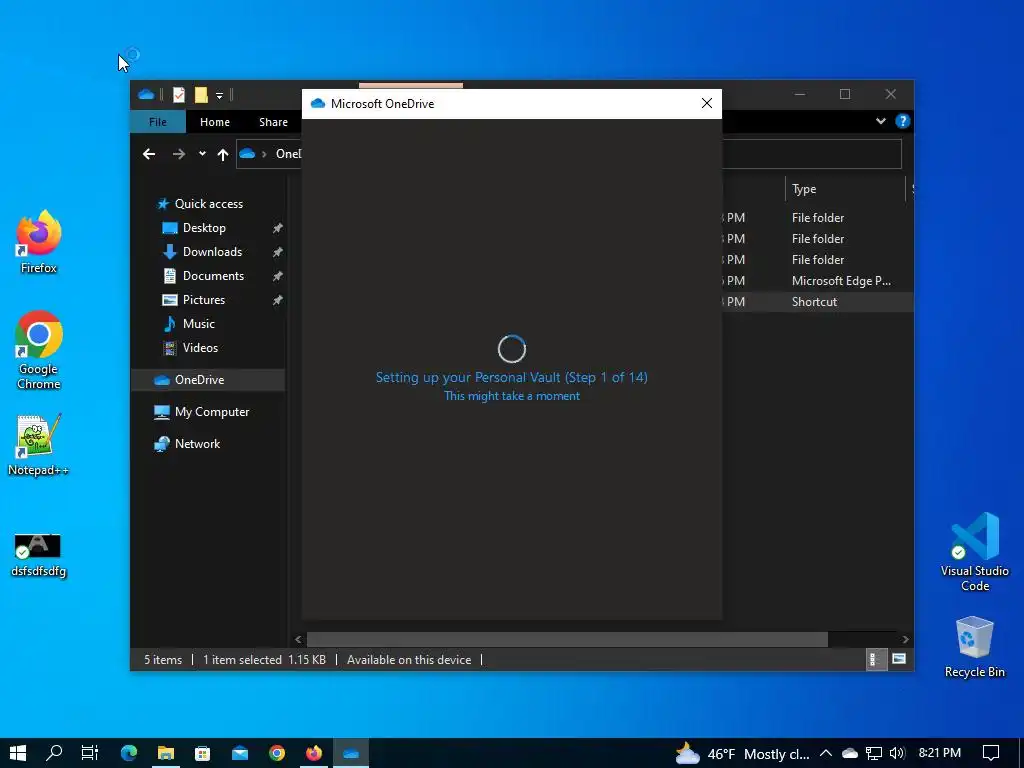The image size is (1024, 768).
Task: Open the Recycle Bin
Action: pos(974,647)
